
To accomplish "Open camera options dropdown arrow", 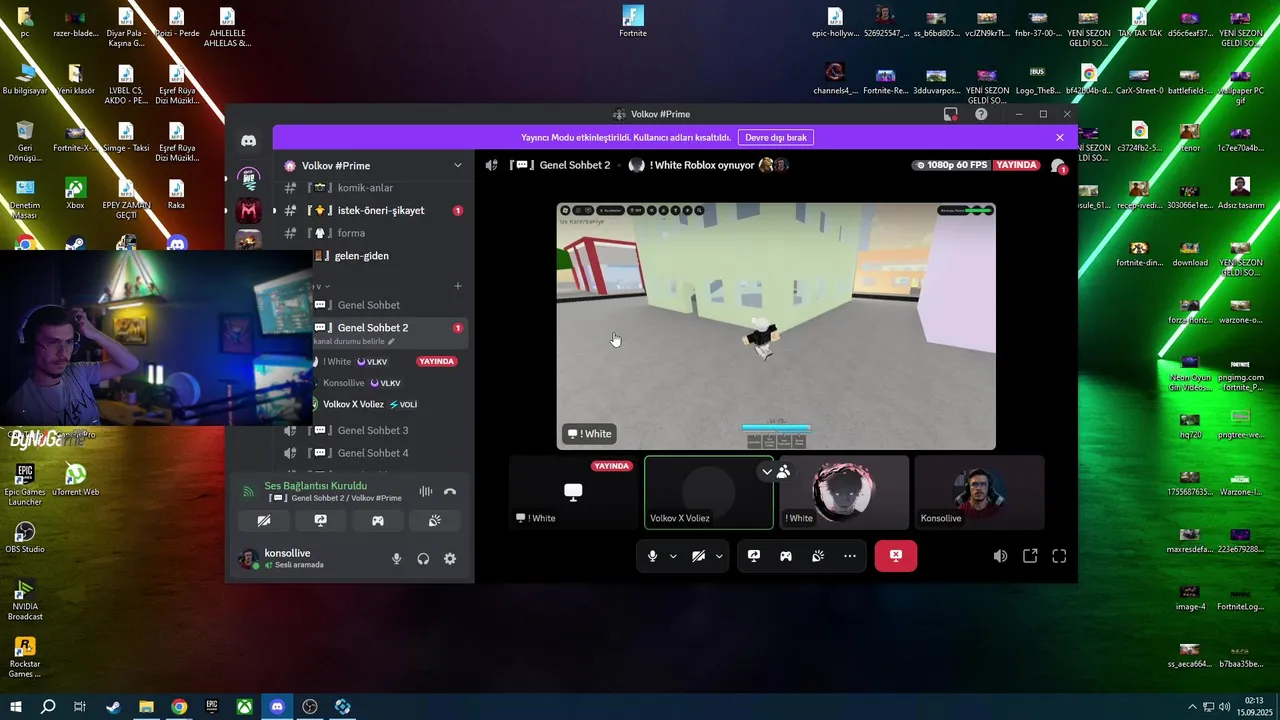I will (x=719, y=556).
